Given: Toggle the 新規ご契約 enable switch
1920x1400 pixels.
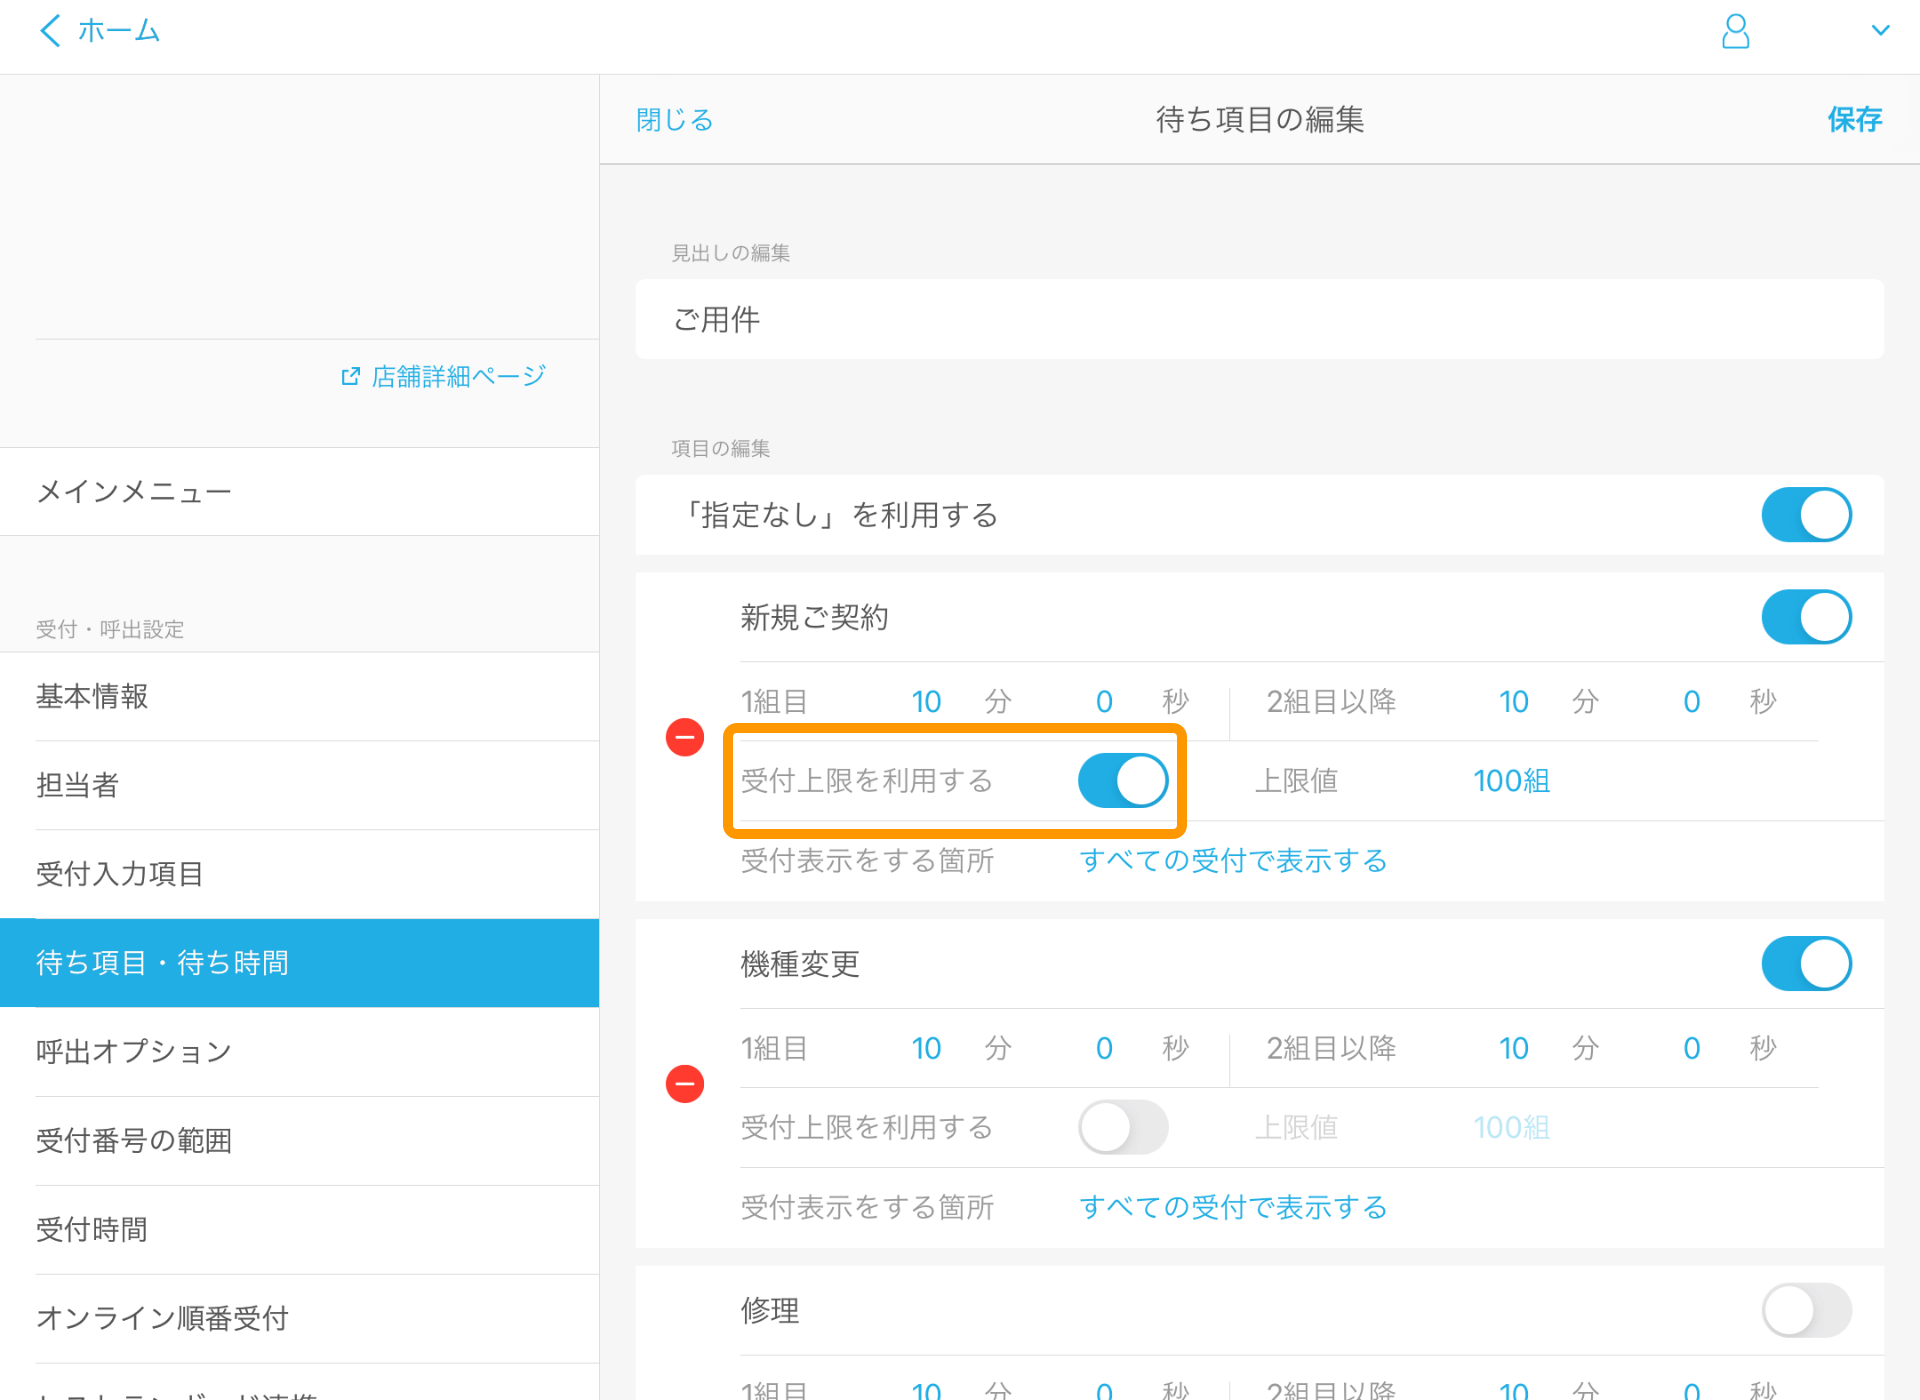Looking at the screenshot, I should click(1806, 617).
